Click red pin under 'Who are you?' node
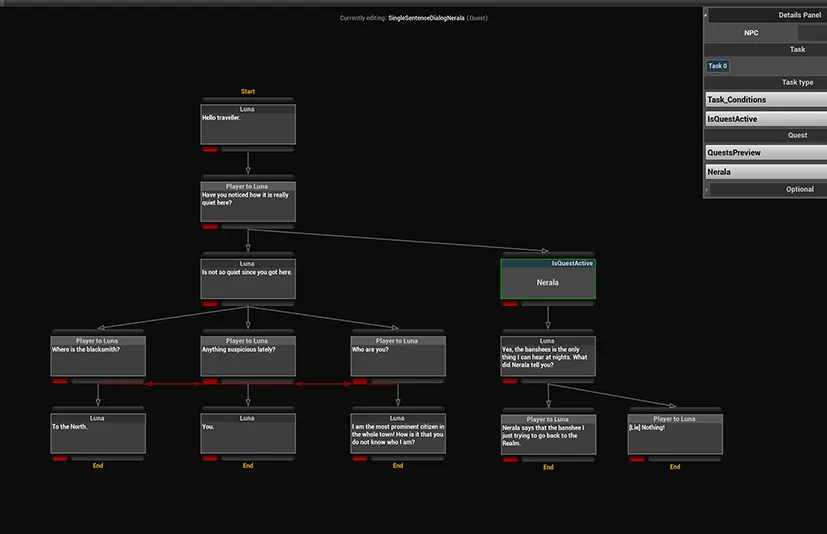The width and height of the screenshot is (827, 534). click(360, 381)
